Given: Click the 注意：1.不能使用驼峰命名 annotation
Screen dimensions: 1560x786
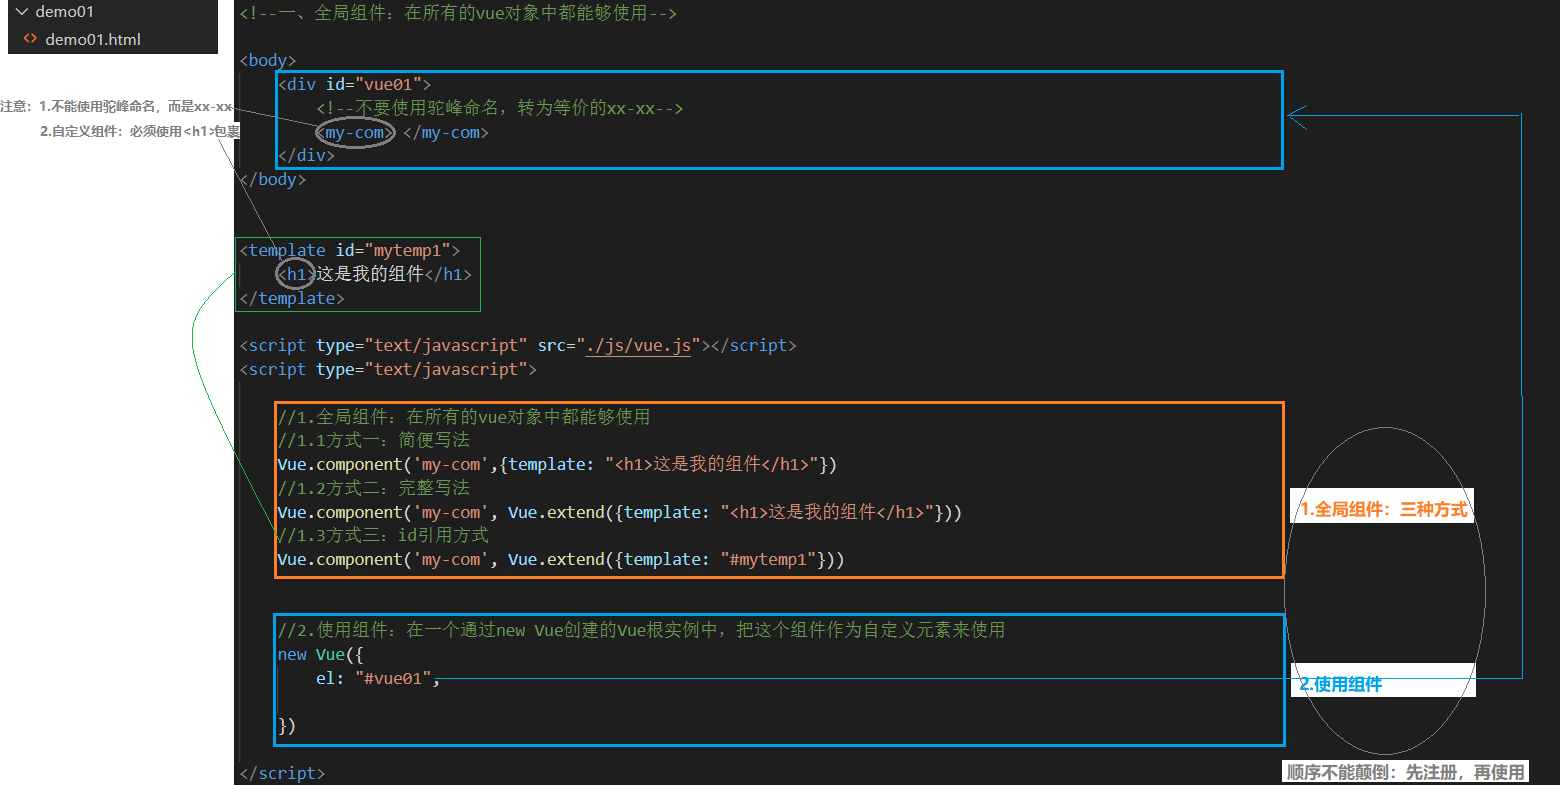Looking at the screenshot, I should pos(115,106).
